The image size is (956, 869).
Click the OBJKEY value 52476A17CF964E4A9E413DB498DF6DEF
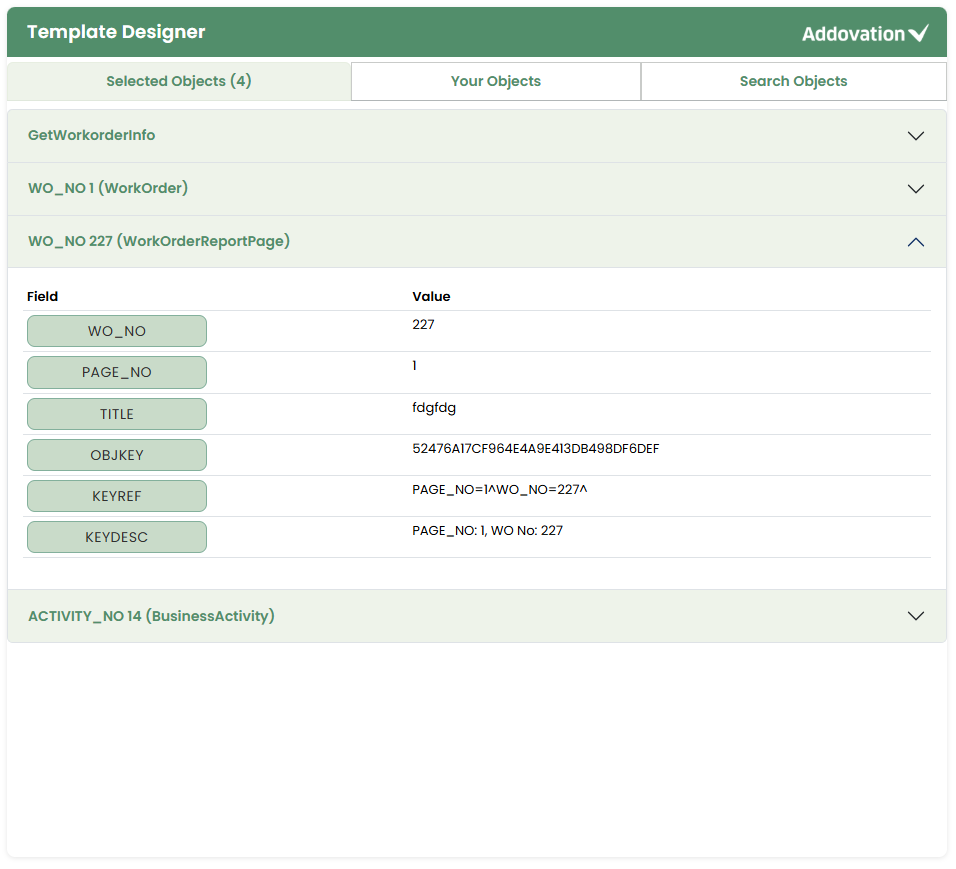click(x=535, y=449)
